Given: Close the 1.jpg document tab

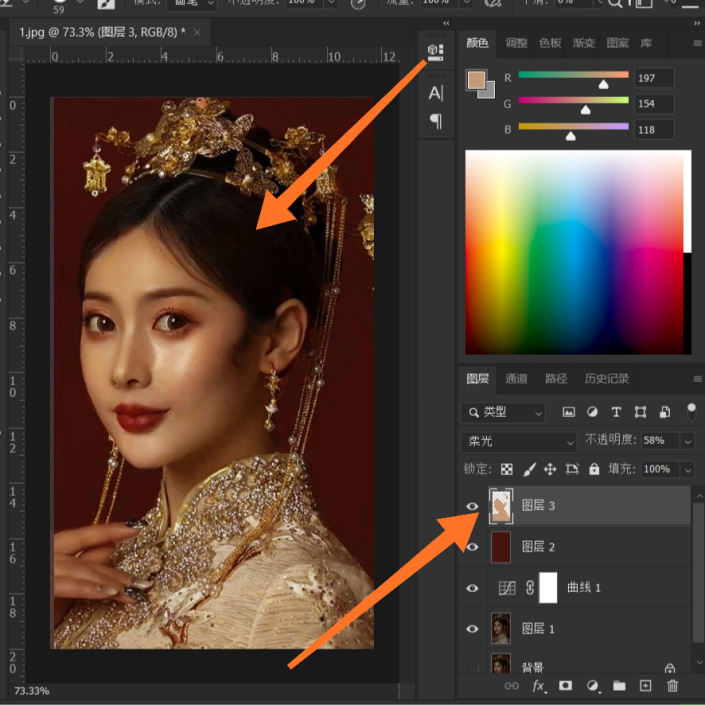Looking at the screenshot, I should pyautogui.click(x=197, y=32).
